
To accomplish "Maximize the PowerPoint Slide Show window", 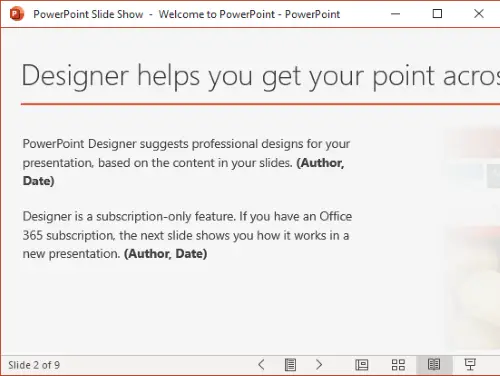I will 437,14.
